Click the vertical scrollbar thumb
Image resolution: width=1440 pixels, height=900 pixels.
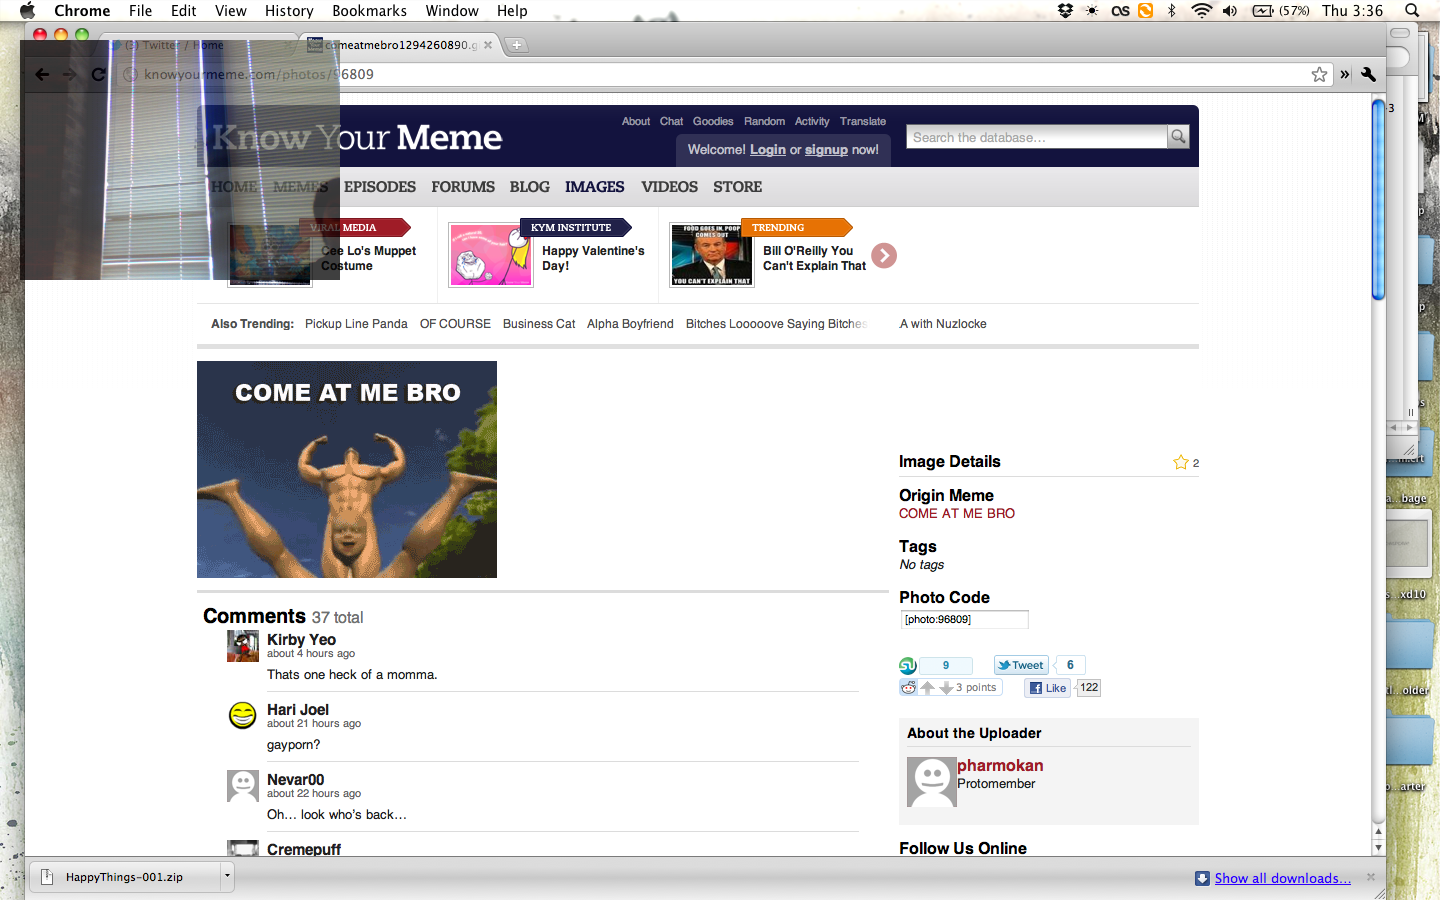[1378, 200]
